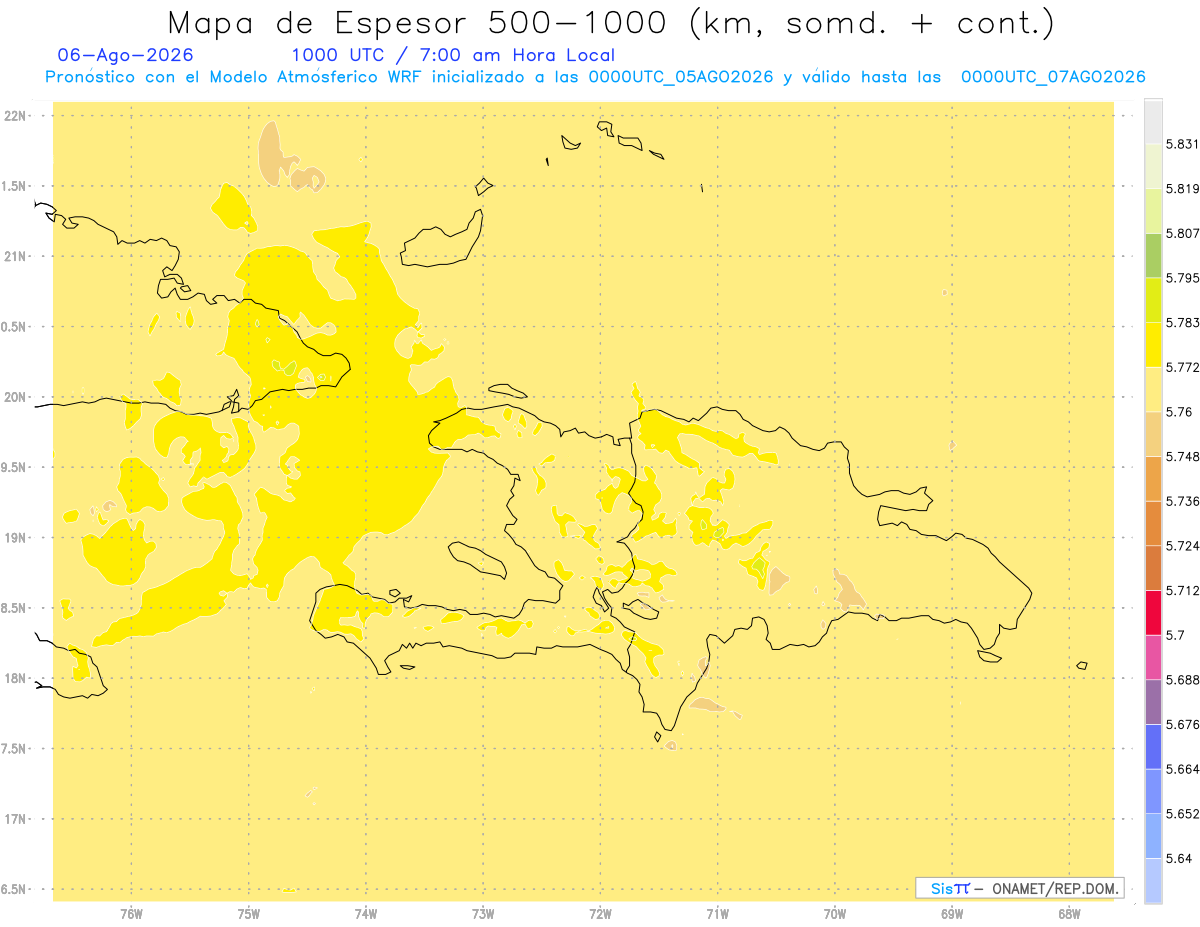Click the legend value 5.748
This screenshot has height=927, width=1200.
(x=1183, y=457)
